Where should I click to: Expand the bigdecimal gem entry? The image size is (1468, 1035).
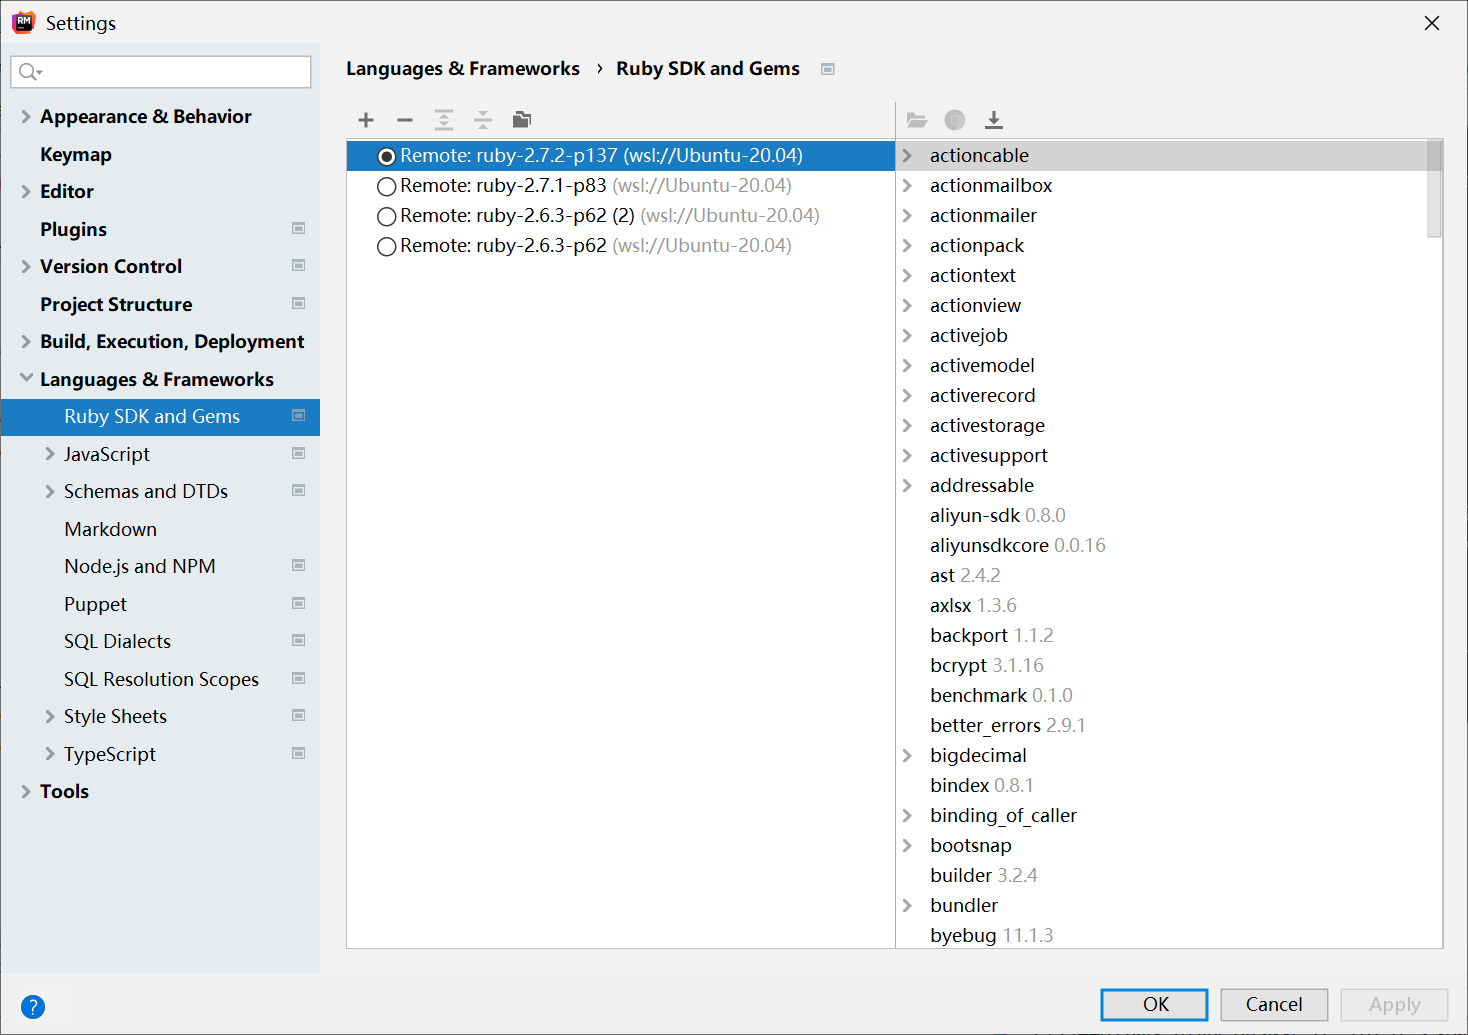908,755
